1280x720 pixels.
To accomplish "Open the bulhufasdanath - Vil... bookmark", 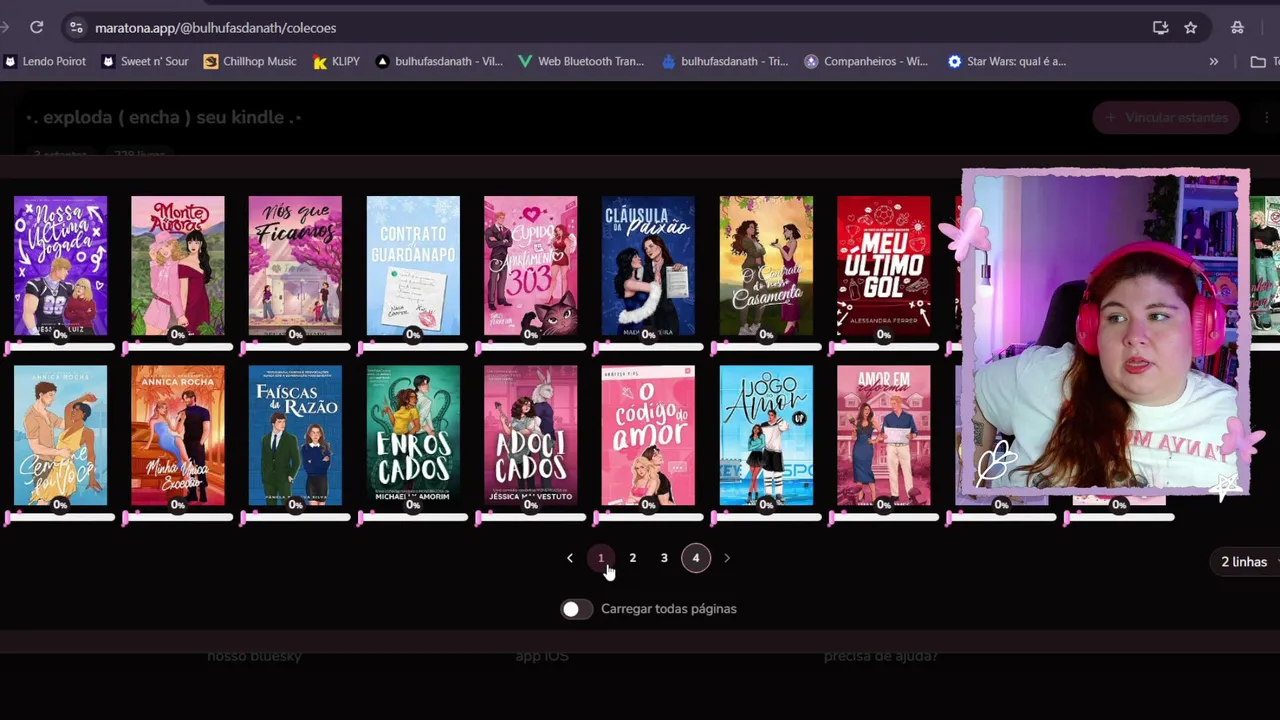I will coord(439,61).
